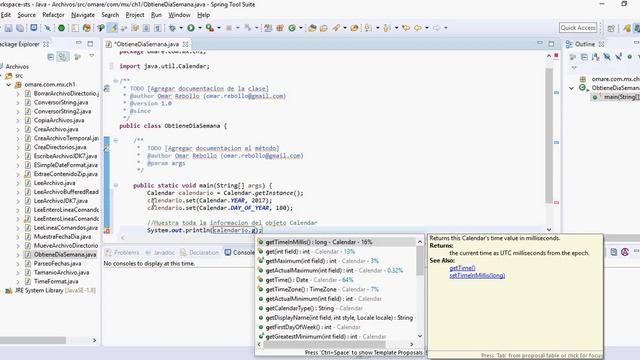This screenshot has height=360, width=640.
Task: Toggle Sort alphabetically in Outline toolbar
Action: click(596, 57)
